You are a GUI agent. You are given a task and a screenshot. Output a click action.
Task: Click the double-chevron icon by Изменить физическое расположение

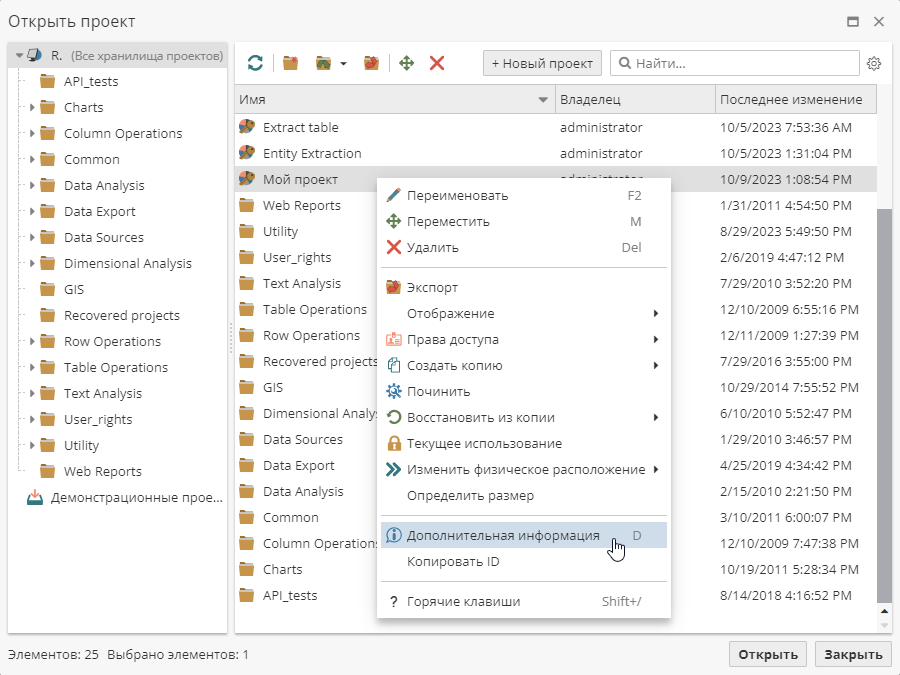[393, 469]
